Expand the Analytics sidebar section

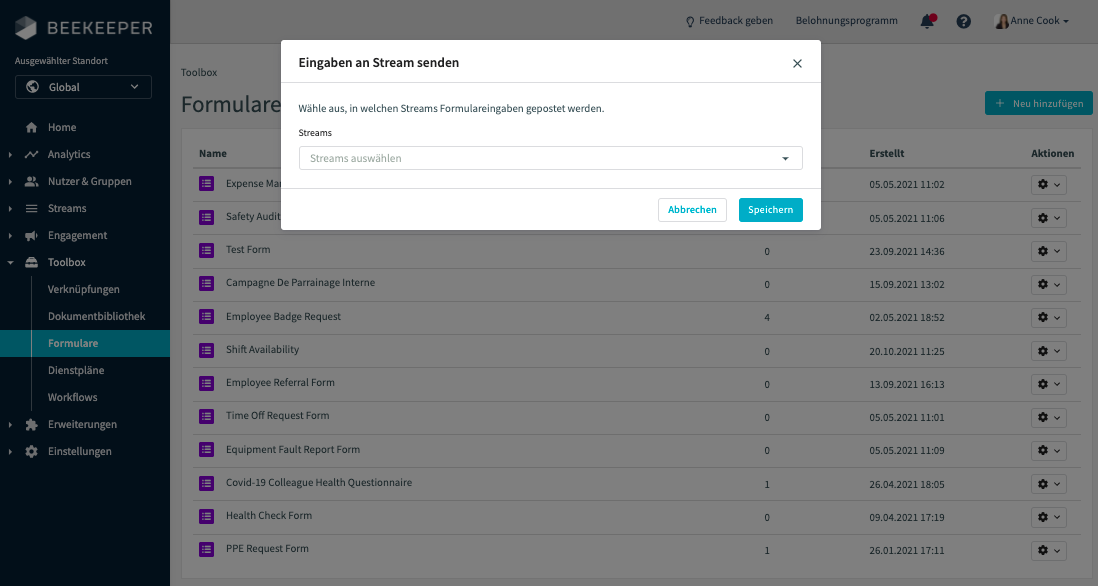click(10, 155)
